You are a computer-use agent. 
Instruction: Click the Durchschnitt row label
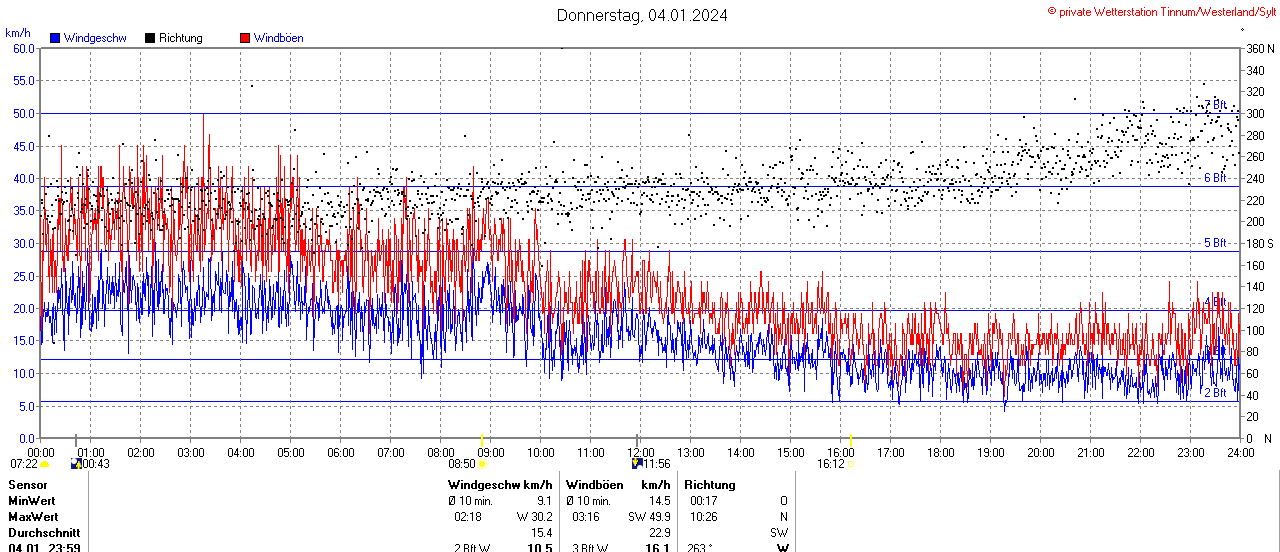pos(44,533)
